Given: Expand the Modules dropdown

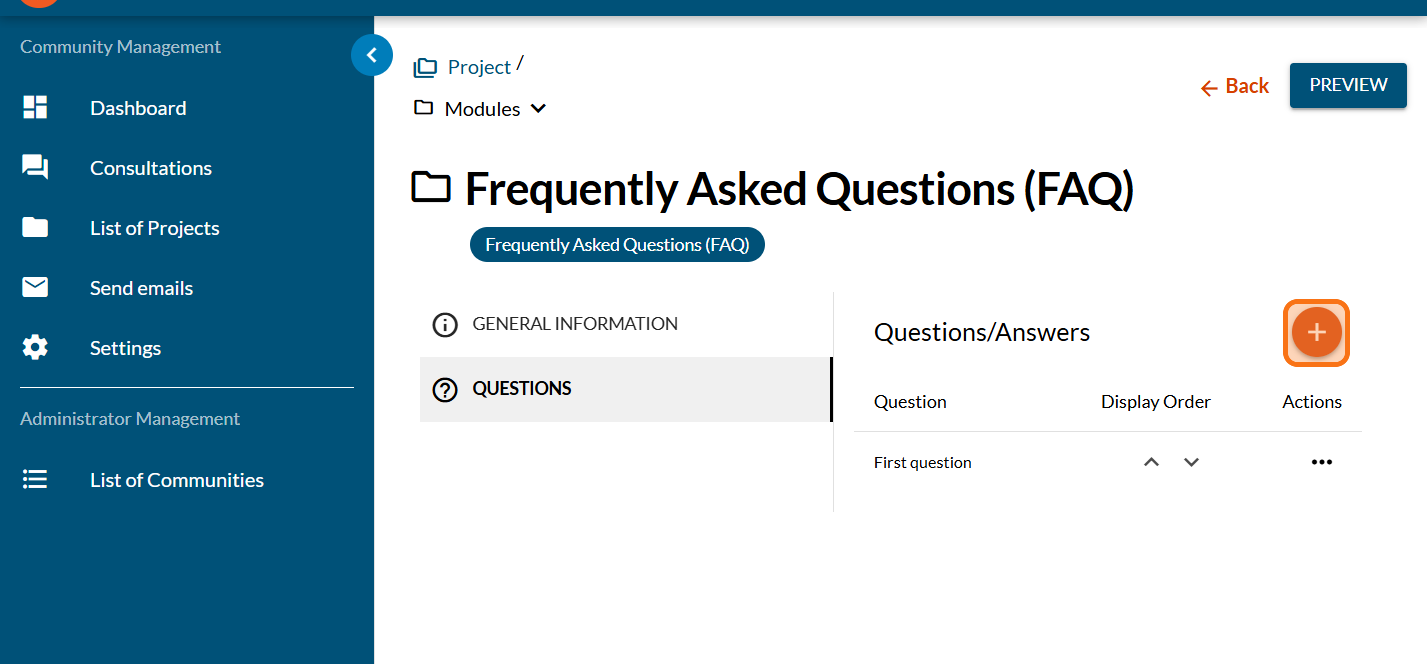Looking at the screenshot, I should coord(538,109).
